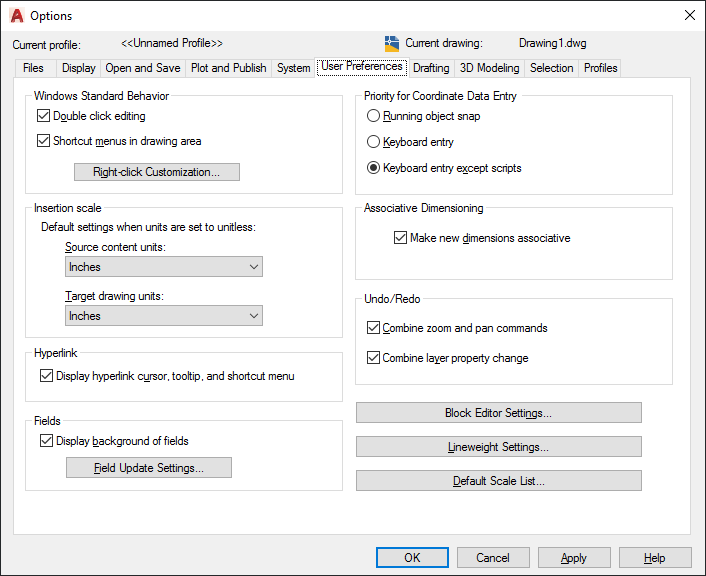
Task: Uncheck Display background of fields
Action: (x=46, y=440)
